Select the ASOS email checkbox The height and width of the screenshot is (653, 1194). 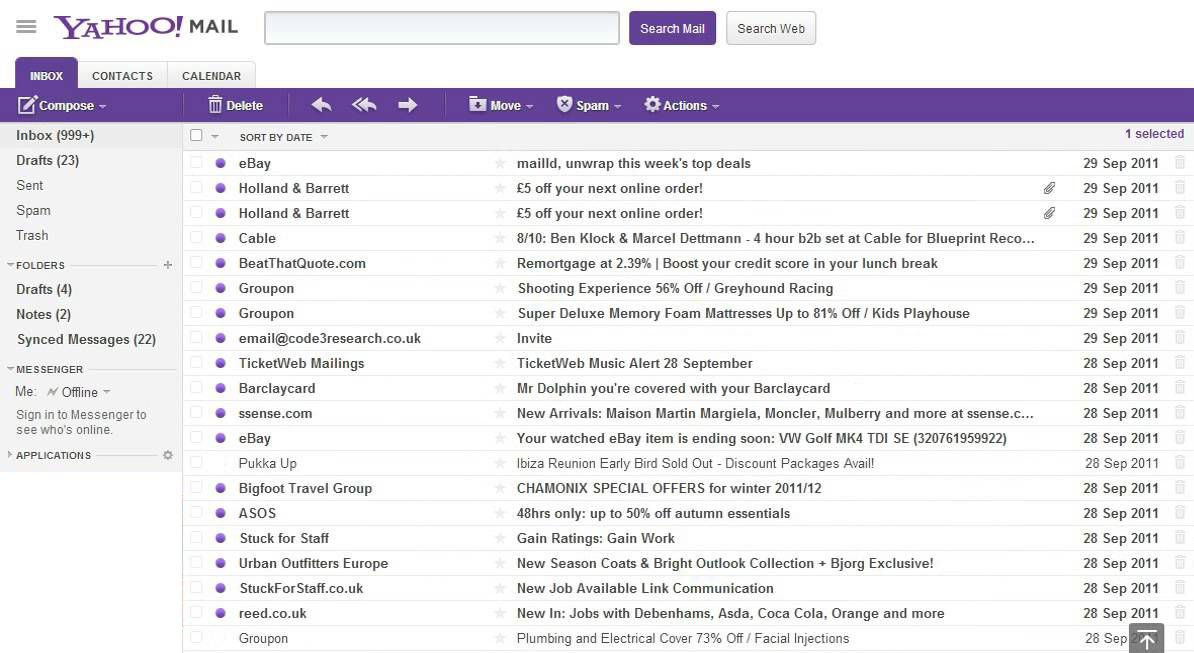(196, 512)
